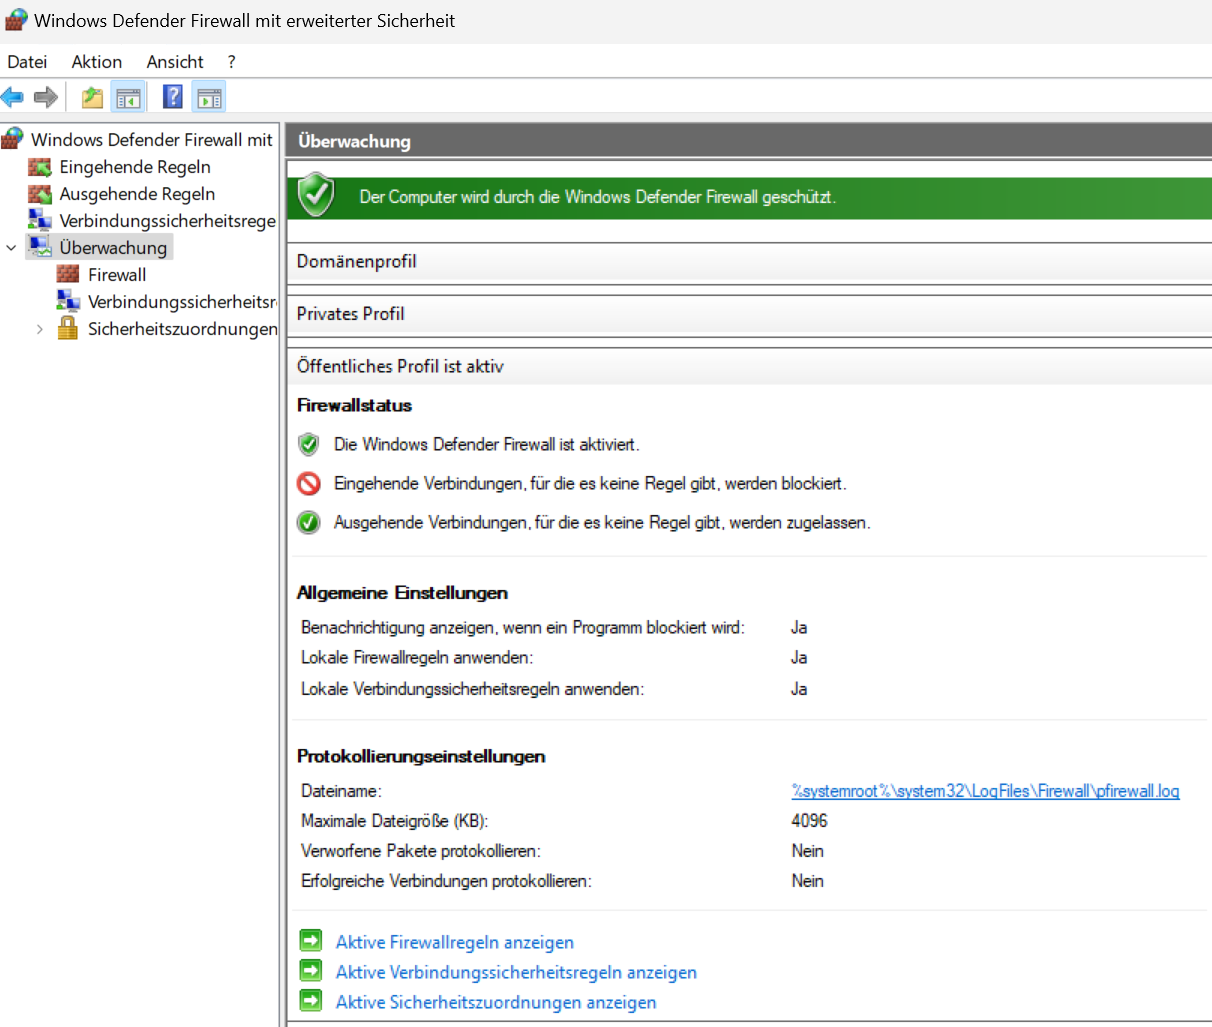
Task: Expand the Sicherheitszuordnungen tree node
Action: (x=40, y=329)
